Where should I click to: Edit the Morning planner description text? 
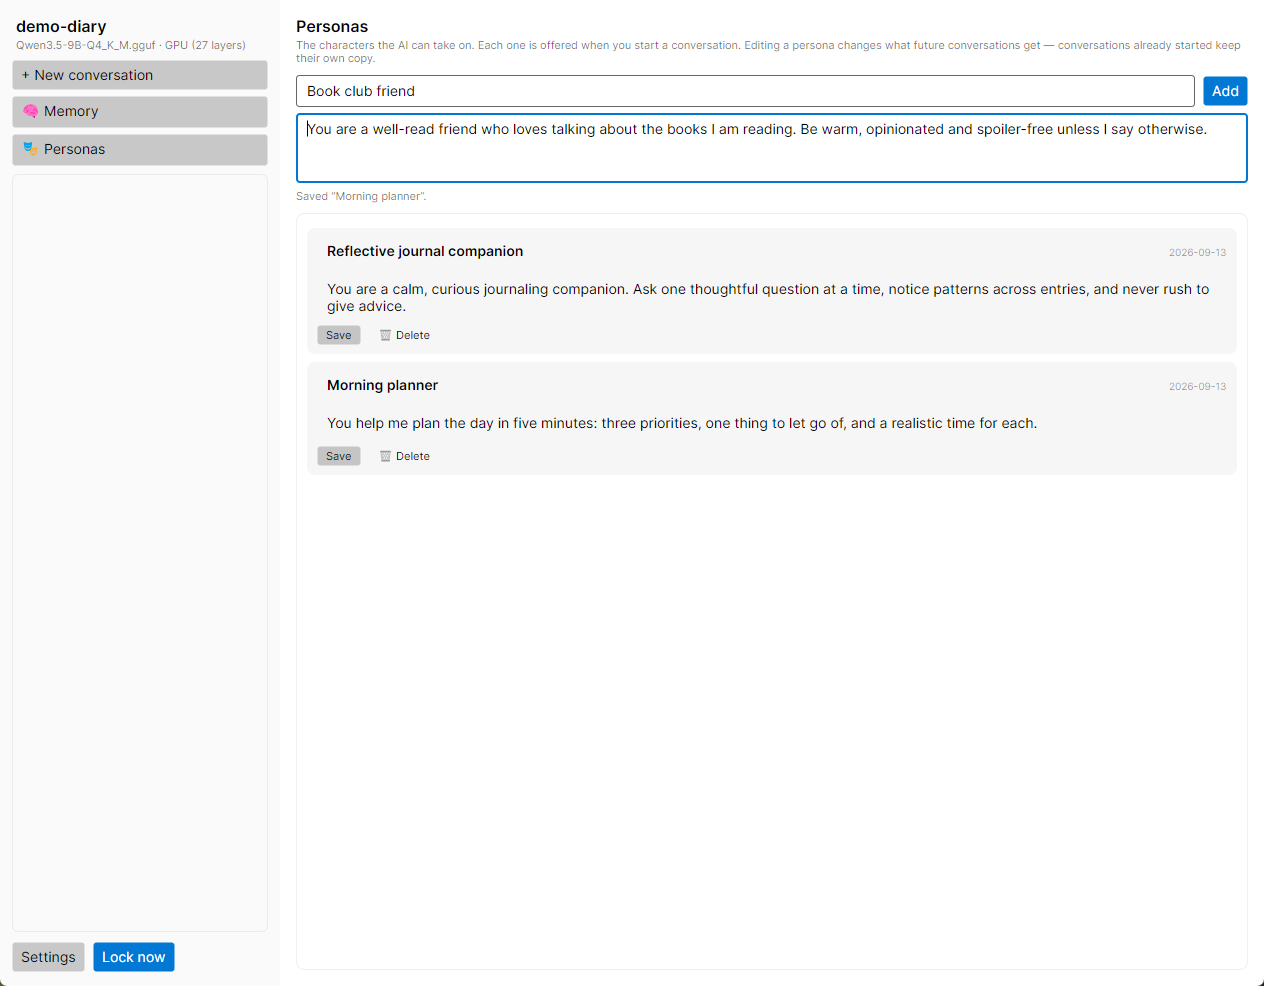click(x=682, y=423)
